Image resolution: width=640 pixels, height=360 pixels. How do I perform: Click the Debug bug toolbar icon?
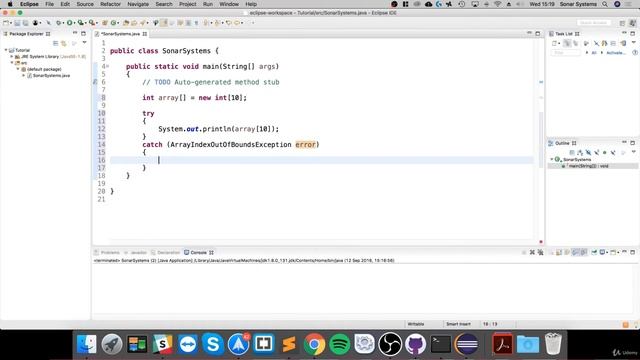[58, 23]
